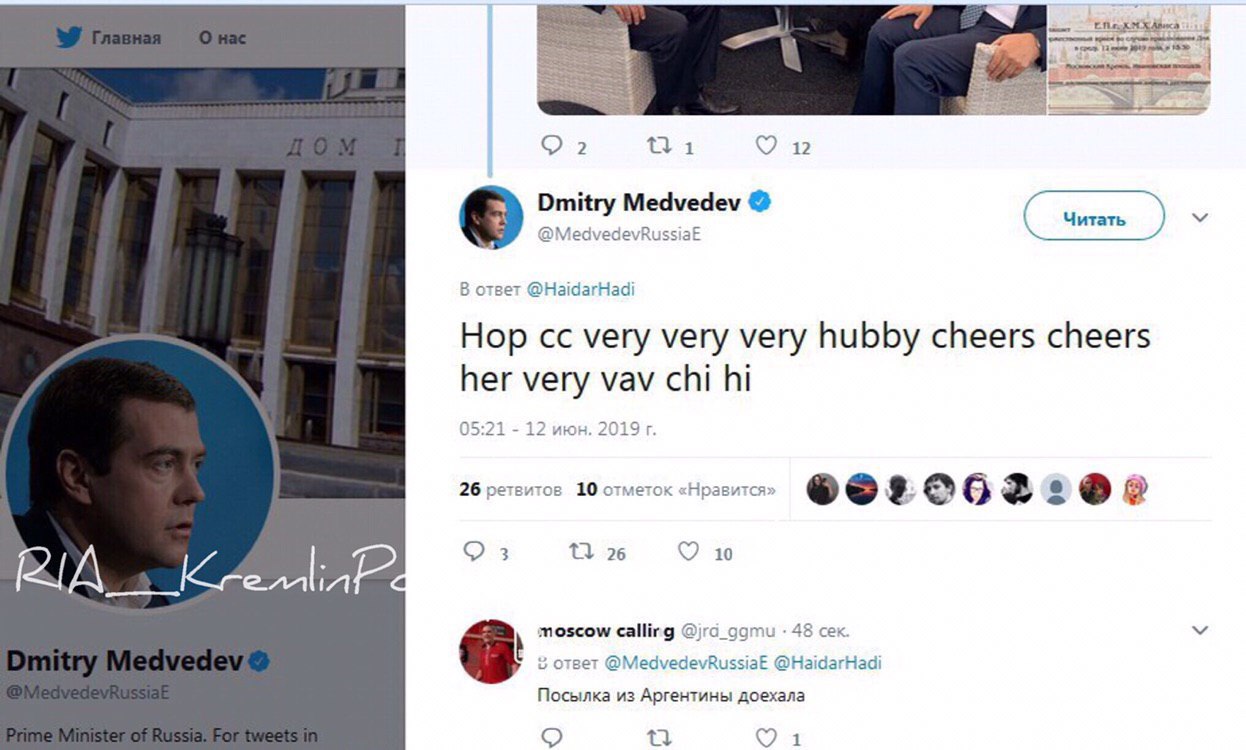Click the Читать follow button
1246x750 pixels.
click(x=1094, y=216)
